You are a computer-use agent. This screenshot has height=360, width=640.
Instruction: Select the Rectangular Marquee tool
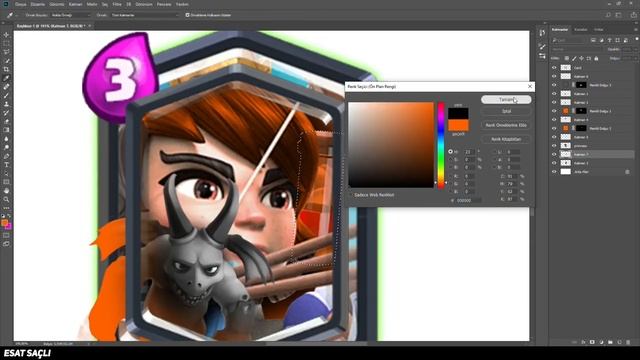coord(6,43)
